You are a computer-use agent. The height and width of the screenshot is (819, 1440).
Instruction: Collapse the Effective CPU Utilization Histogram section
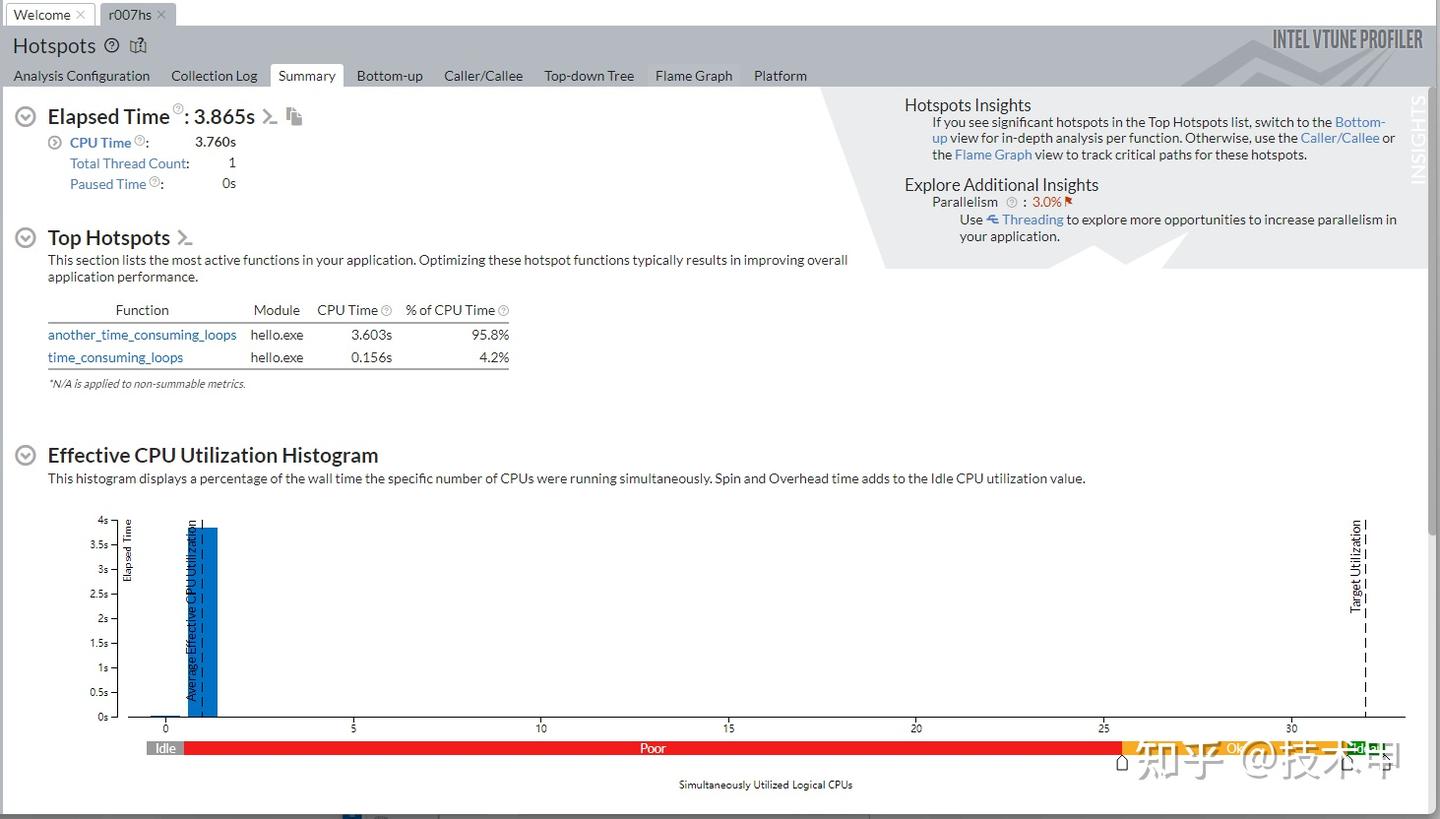click(25, 455)
